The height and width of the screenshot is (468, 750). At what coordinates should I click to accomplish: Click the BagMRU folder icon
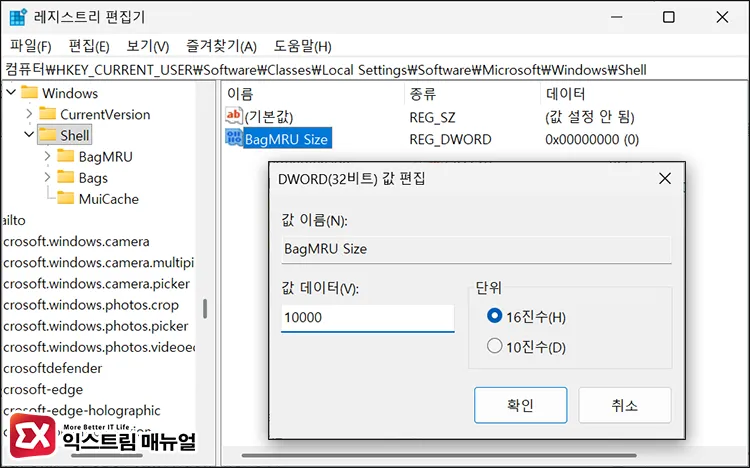point(66,156)
